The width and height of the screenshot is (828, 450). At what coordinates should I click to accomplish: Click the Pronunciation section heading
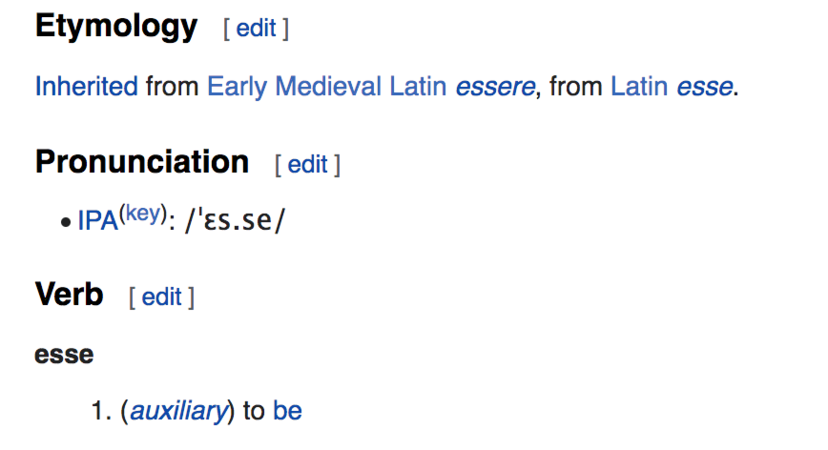click(142, 162)
